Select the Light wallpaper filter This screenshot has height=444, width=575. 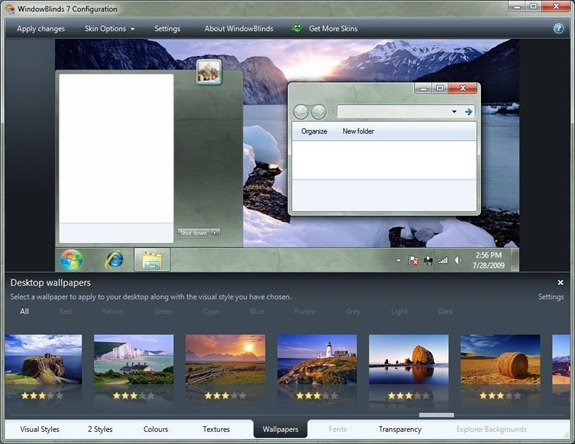399,311
